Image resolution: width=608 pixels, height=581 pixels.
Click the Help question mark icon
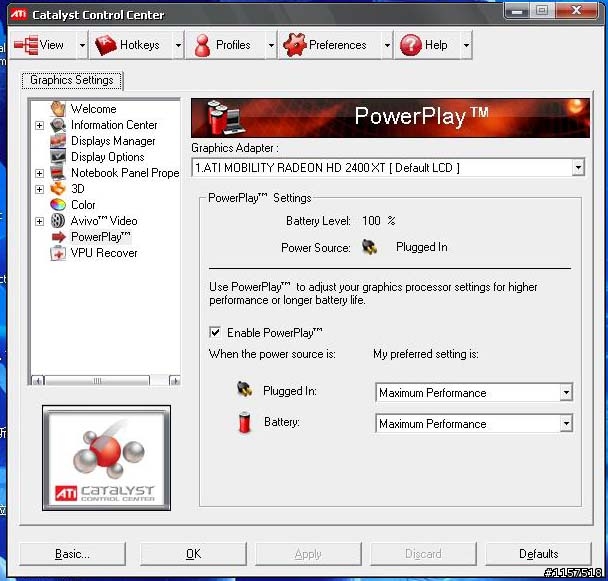[x=410, y=45]
